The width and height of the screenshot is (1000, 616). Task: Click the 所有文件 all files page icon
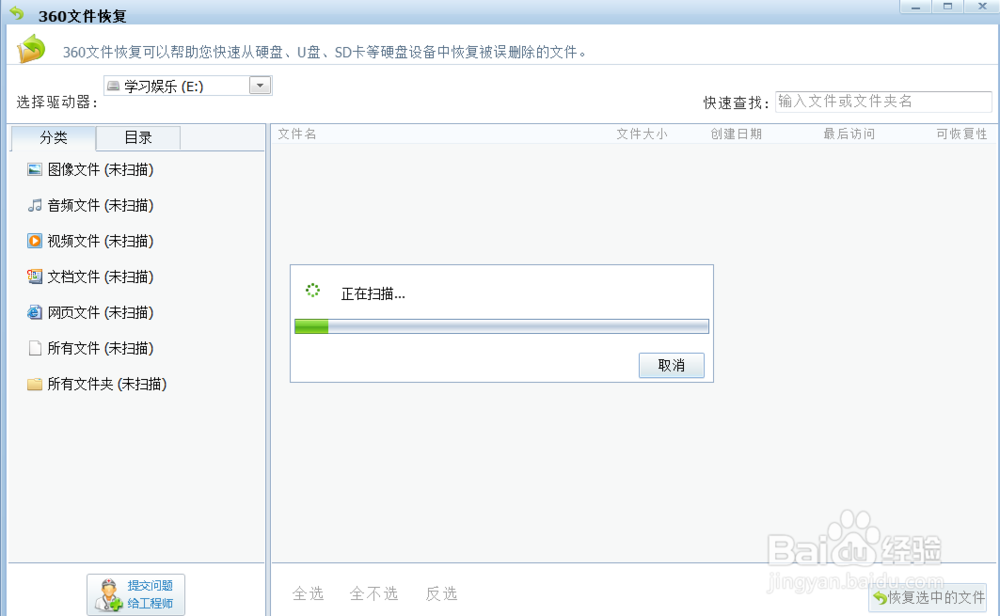(33, 348)
